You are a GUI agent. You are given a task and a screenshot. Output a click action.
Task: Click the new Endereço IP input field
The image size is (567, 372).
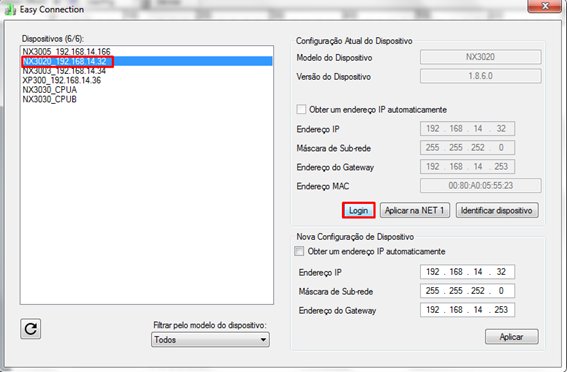point(467,272)
